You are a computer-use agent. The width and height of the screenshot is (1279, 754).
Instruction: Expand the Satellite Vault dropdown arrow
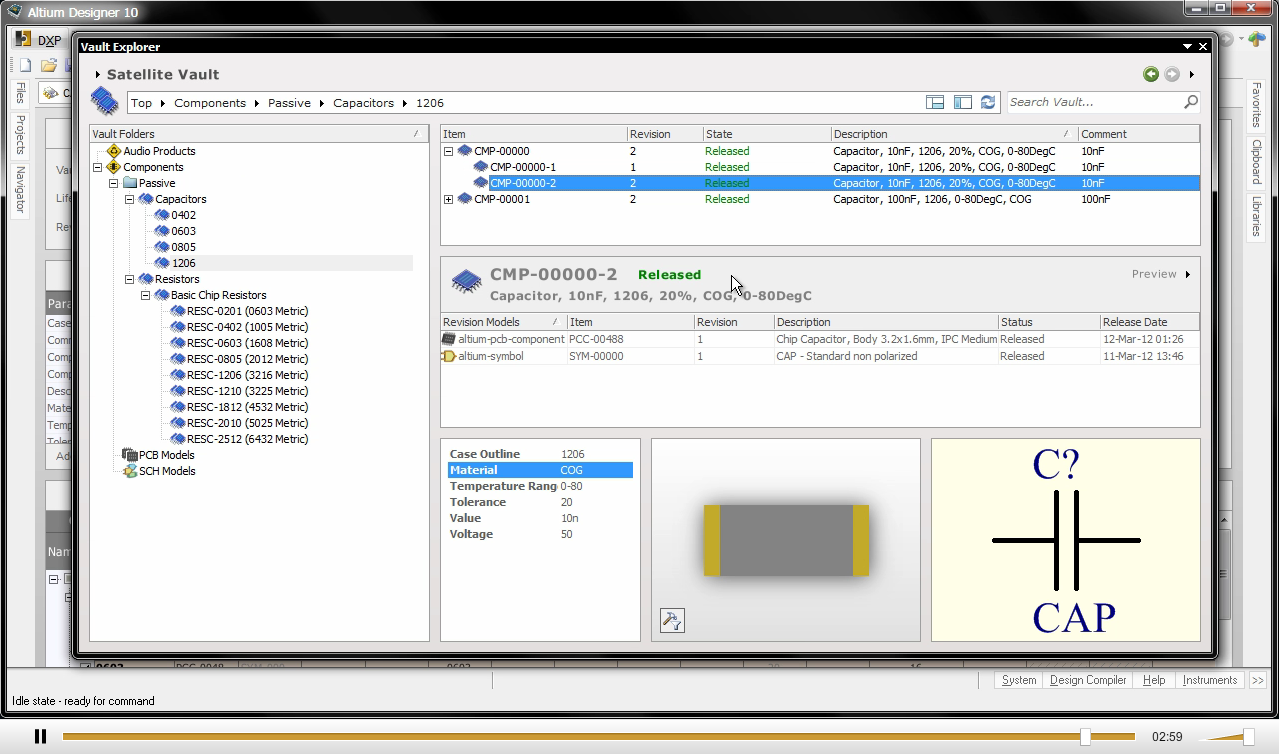[98, 75]
